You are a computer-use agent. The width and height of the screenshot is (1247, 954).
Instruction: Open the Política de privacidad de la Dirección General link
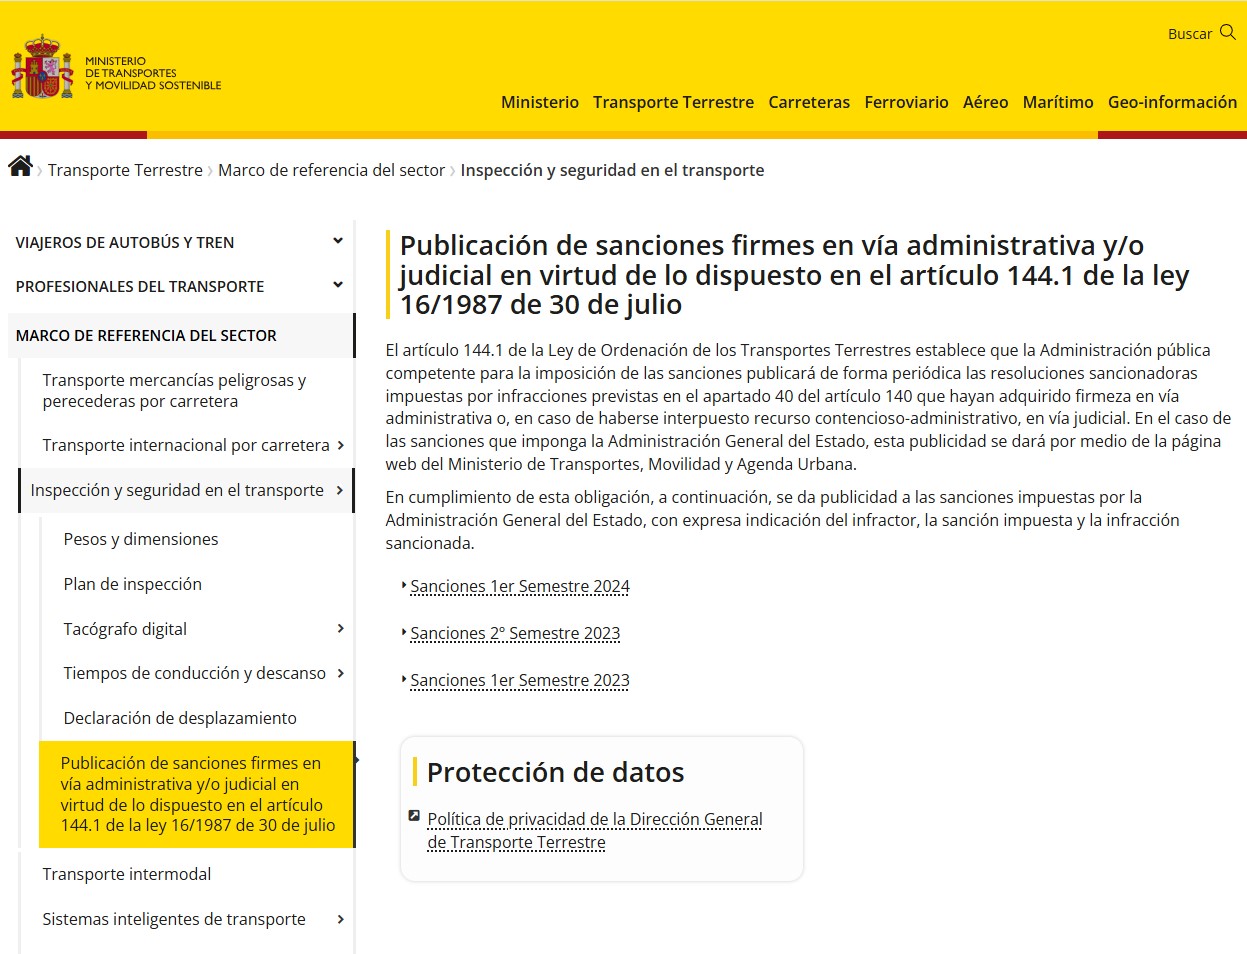pos(595,831)
